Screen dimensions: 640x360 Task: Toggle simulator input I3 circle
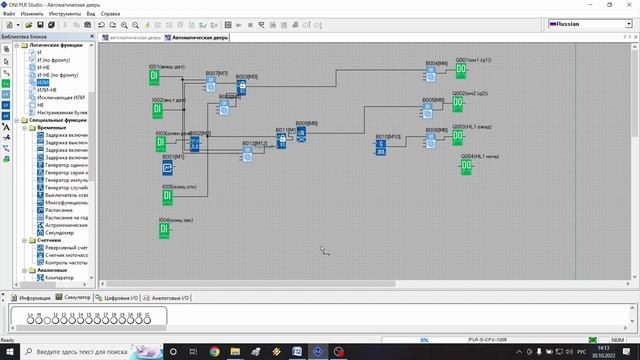point(72,320)
